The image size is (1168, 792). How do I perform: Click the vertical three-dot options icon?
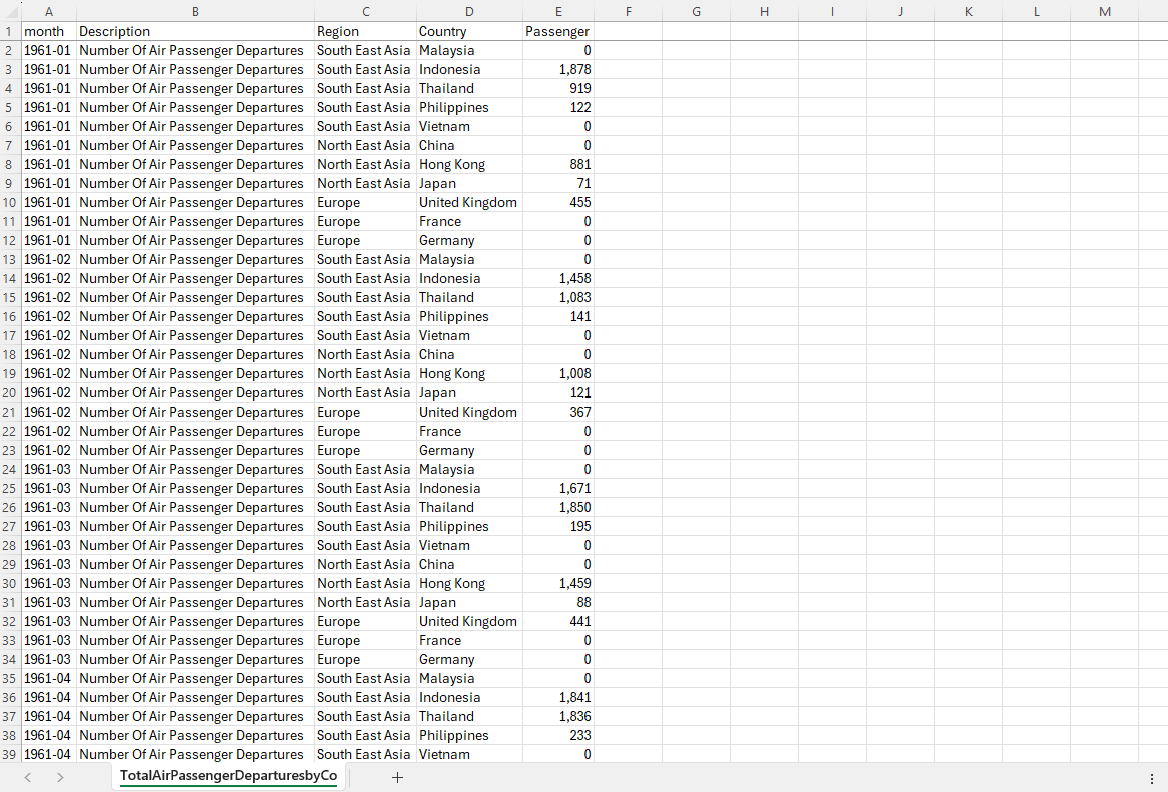click(x=1151, y=777)
